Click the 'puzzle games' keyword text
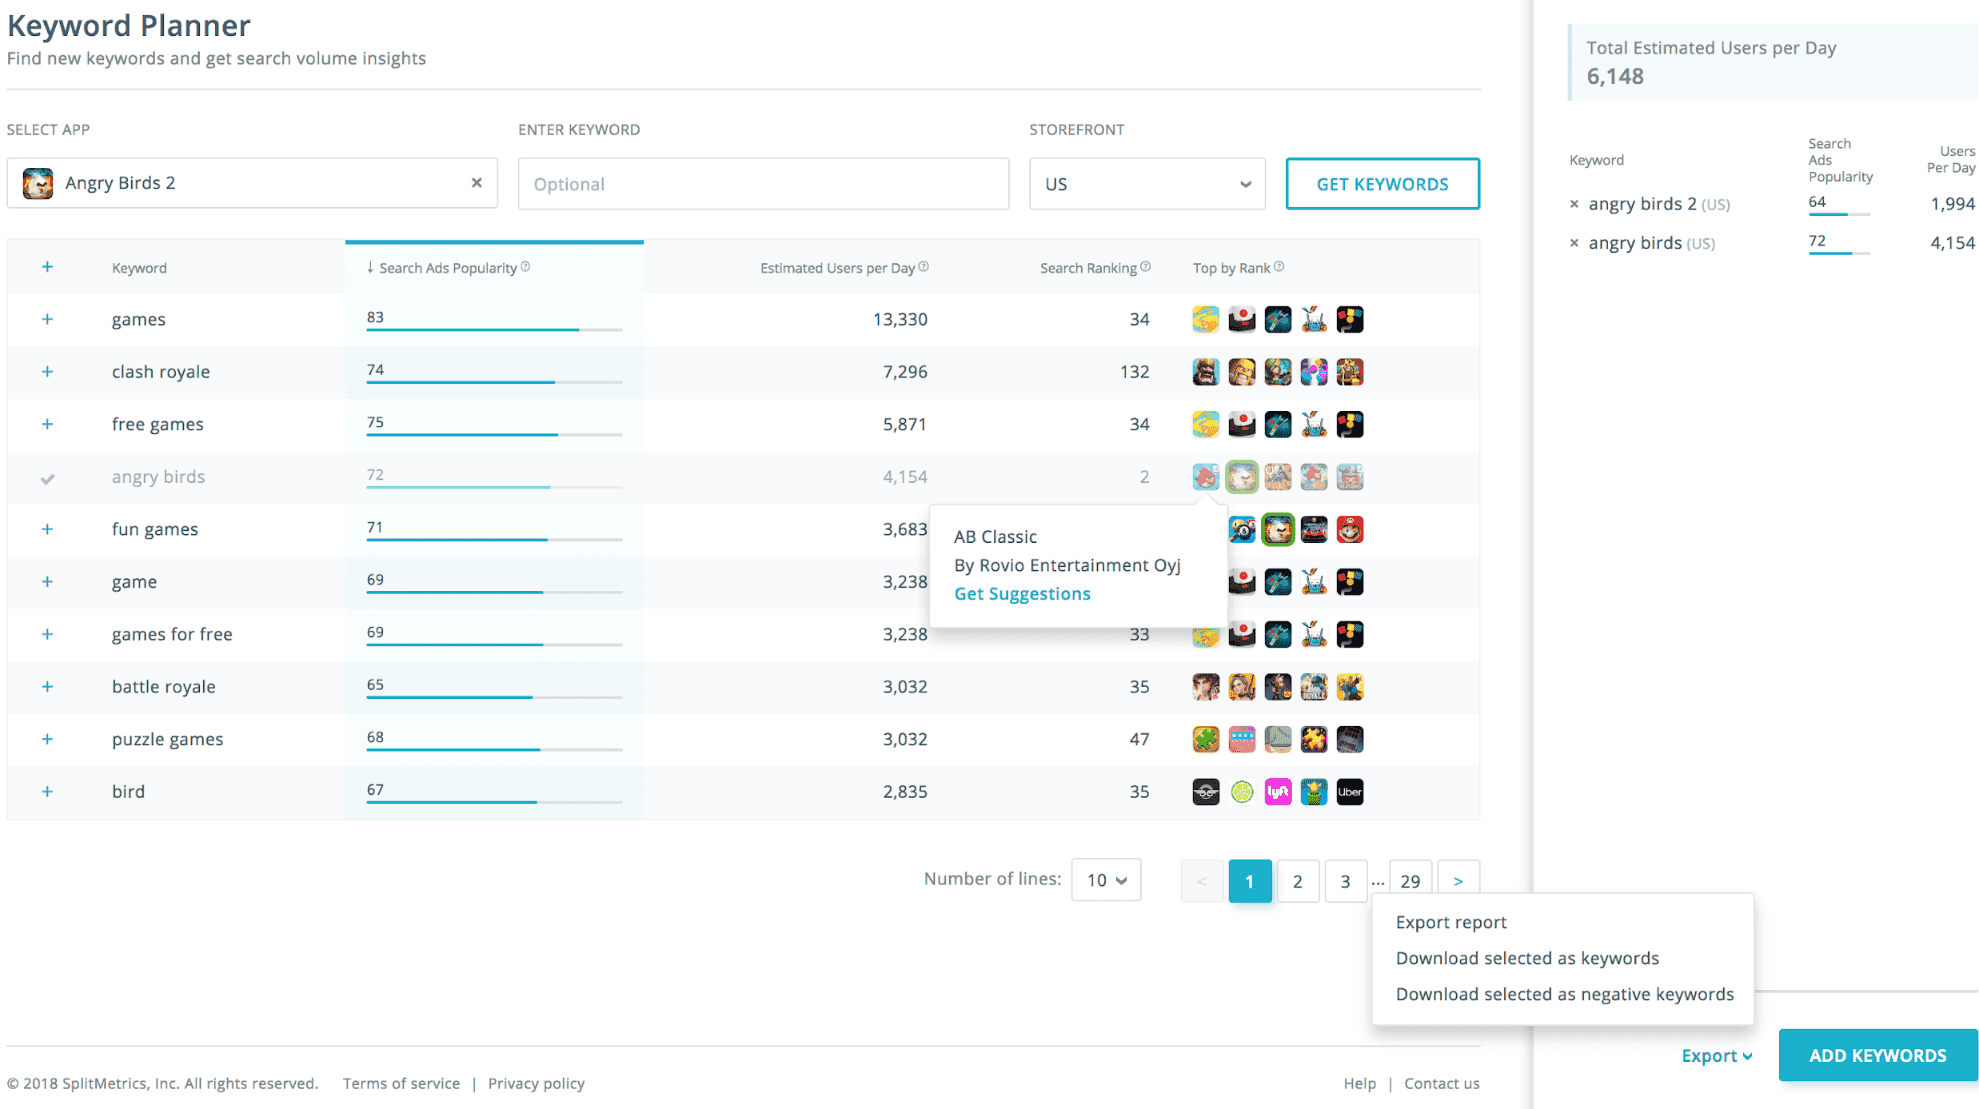Image resolution: width=1979 pixels, height=1109 pixels. coord(167,739)
